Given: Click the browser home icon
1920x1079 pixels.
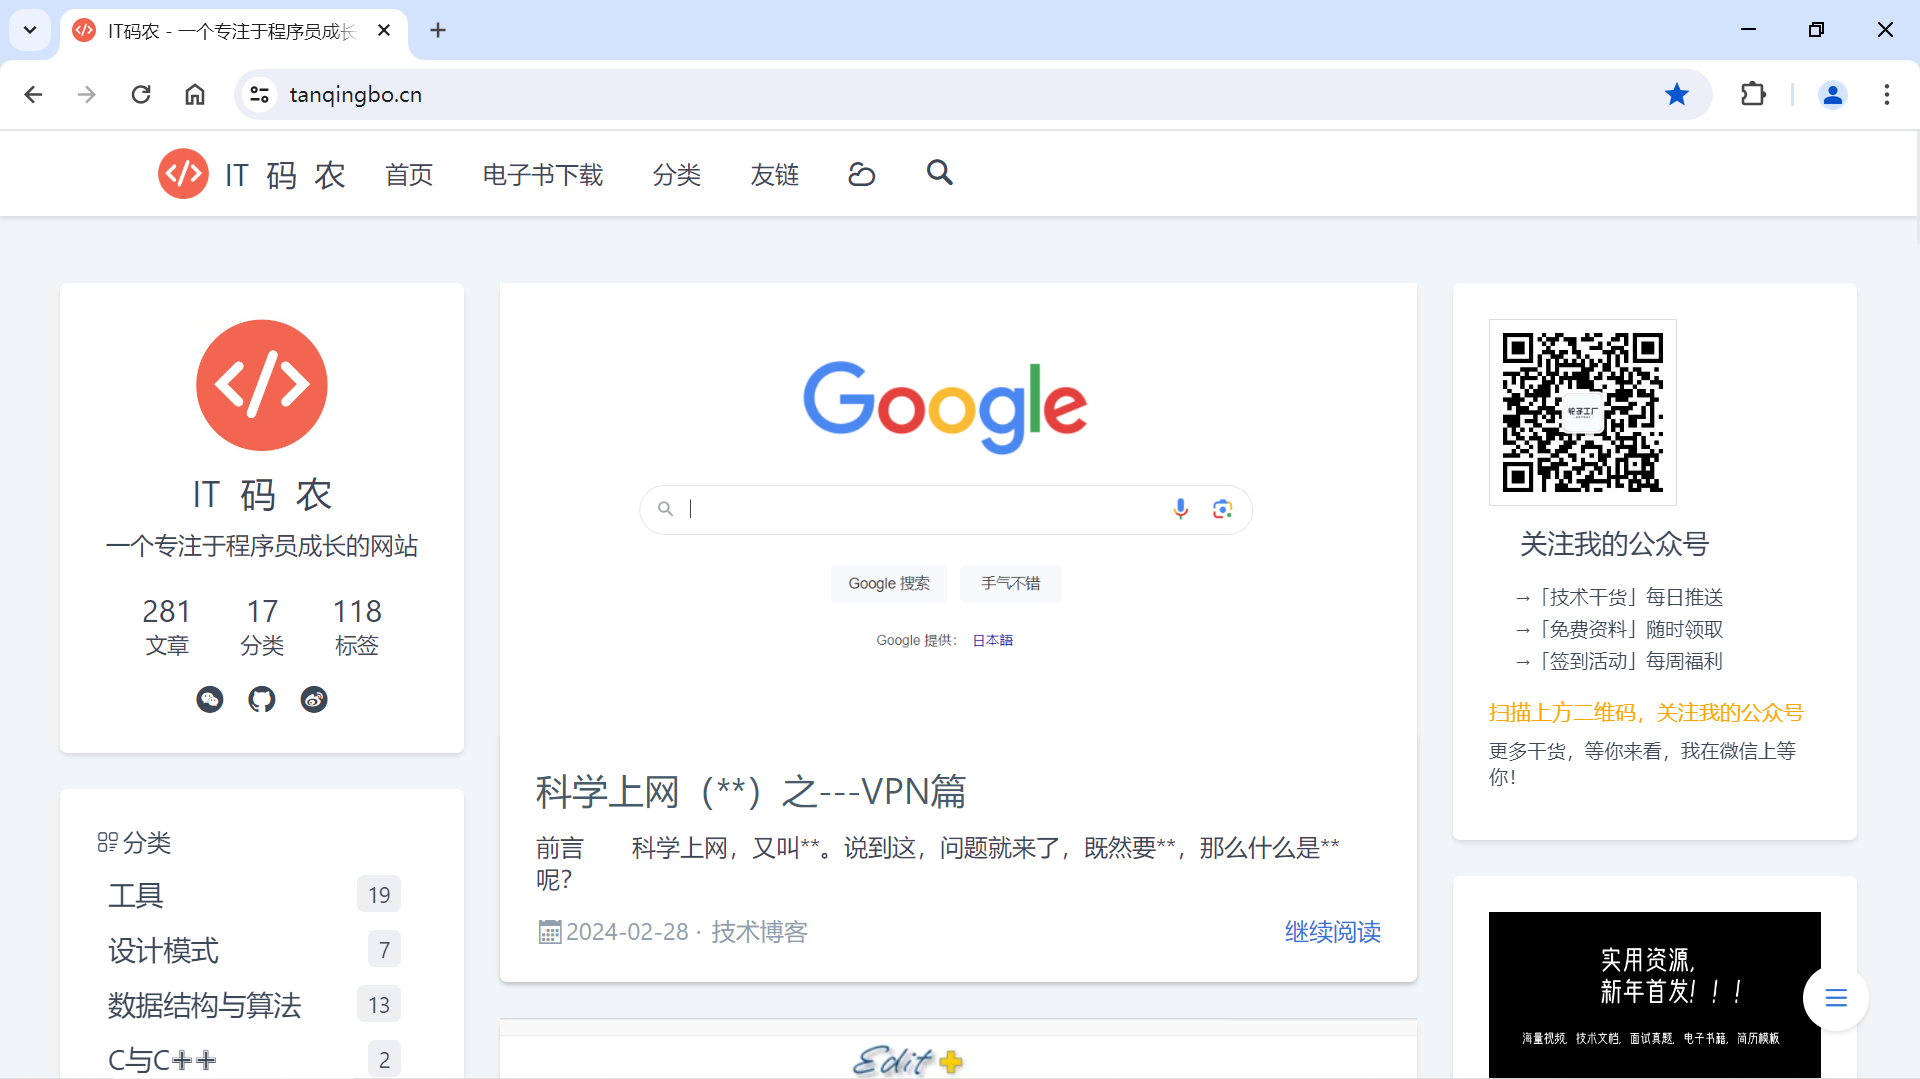Looking at the screenshot, I should coord(195,95).
